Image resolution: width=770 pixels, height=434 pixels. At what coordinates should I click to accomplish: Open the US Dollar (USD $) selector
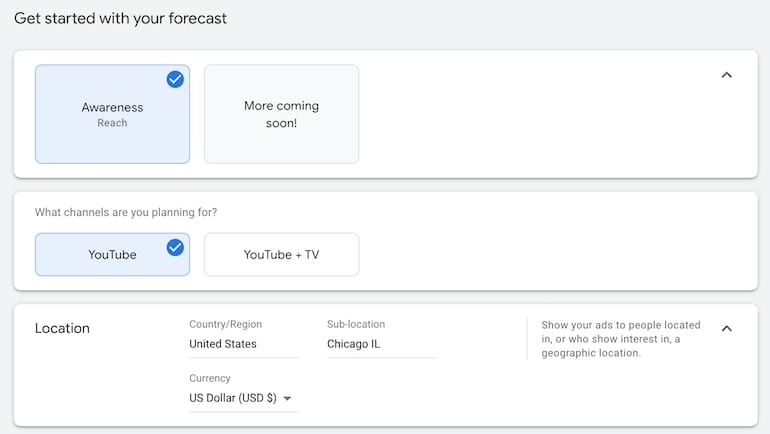[244, 398]
